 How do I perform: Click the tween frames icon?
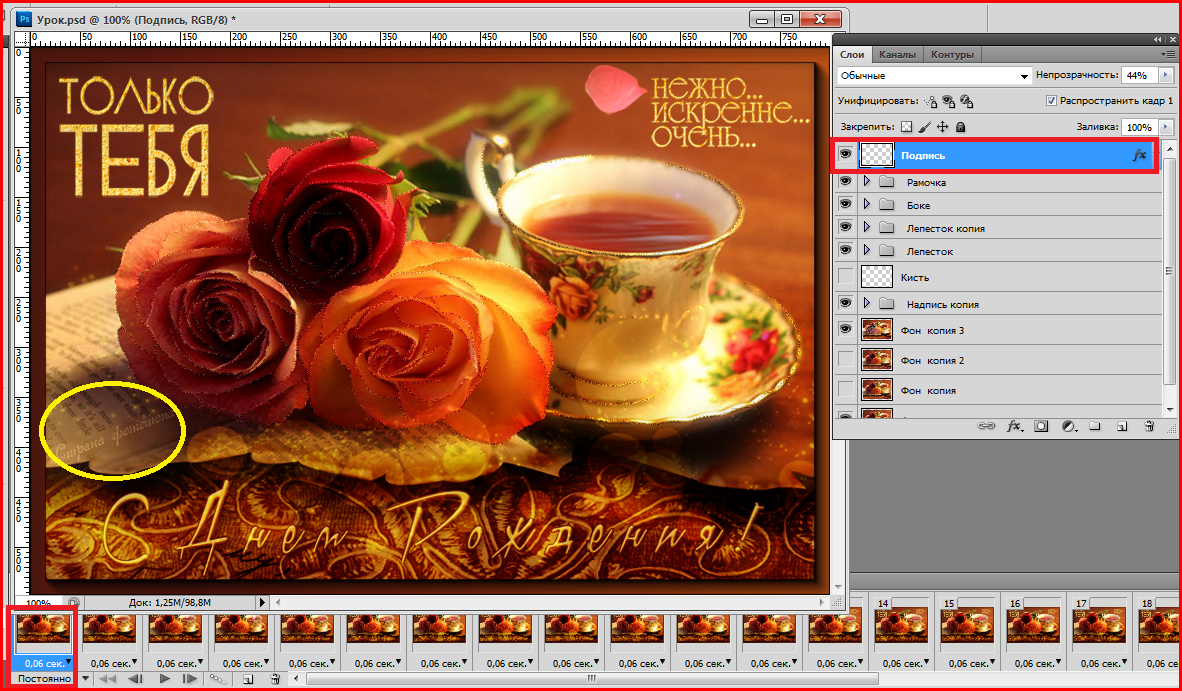[x=218, y=679]
